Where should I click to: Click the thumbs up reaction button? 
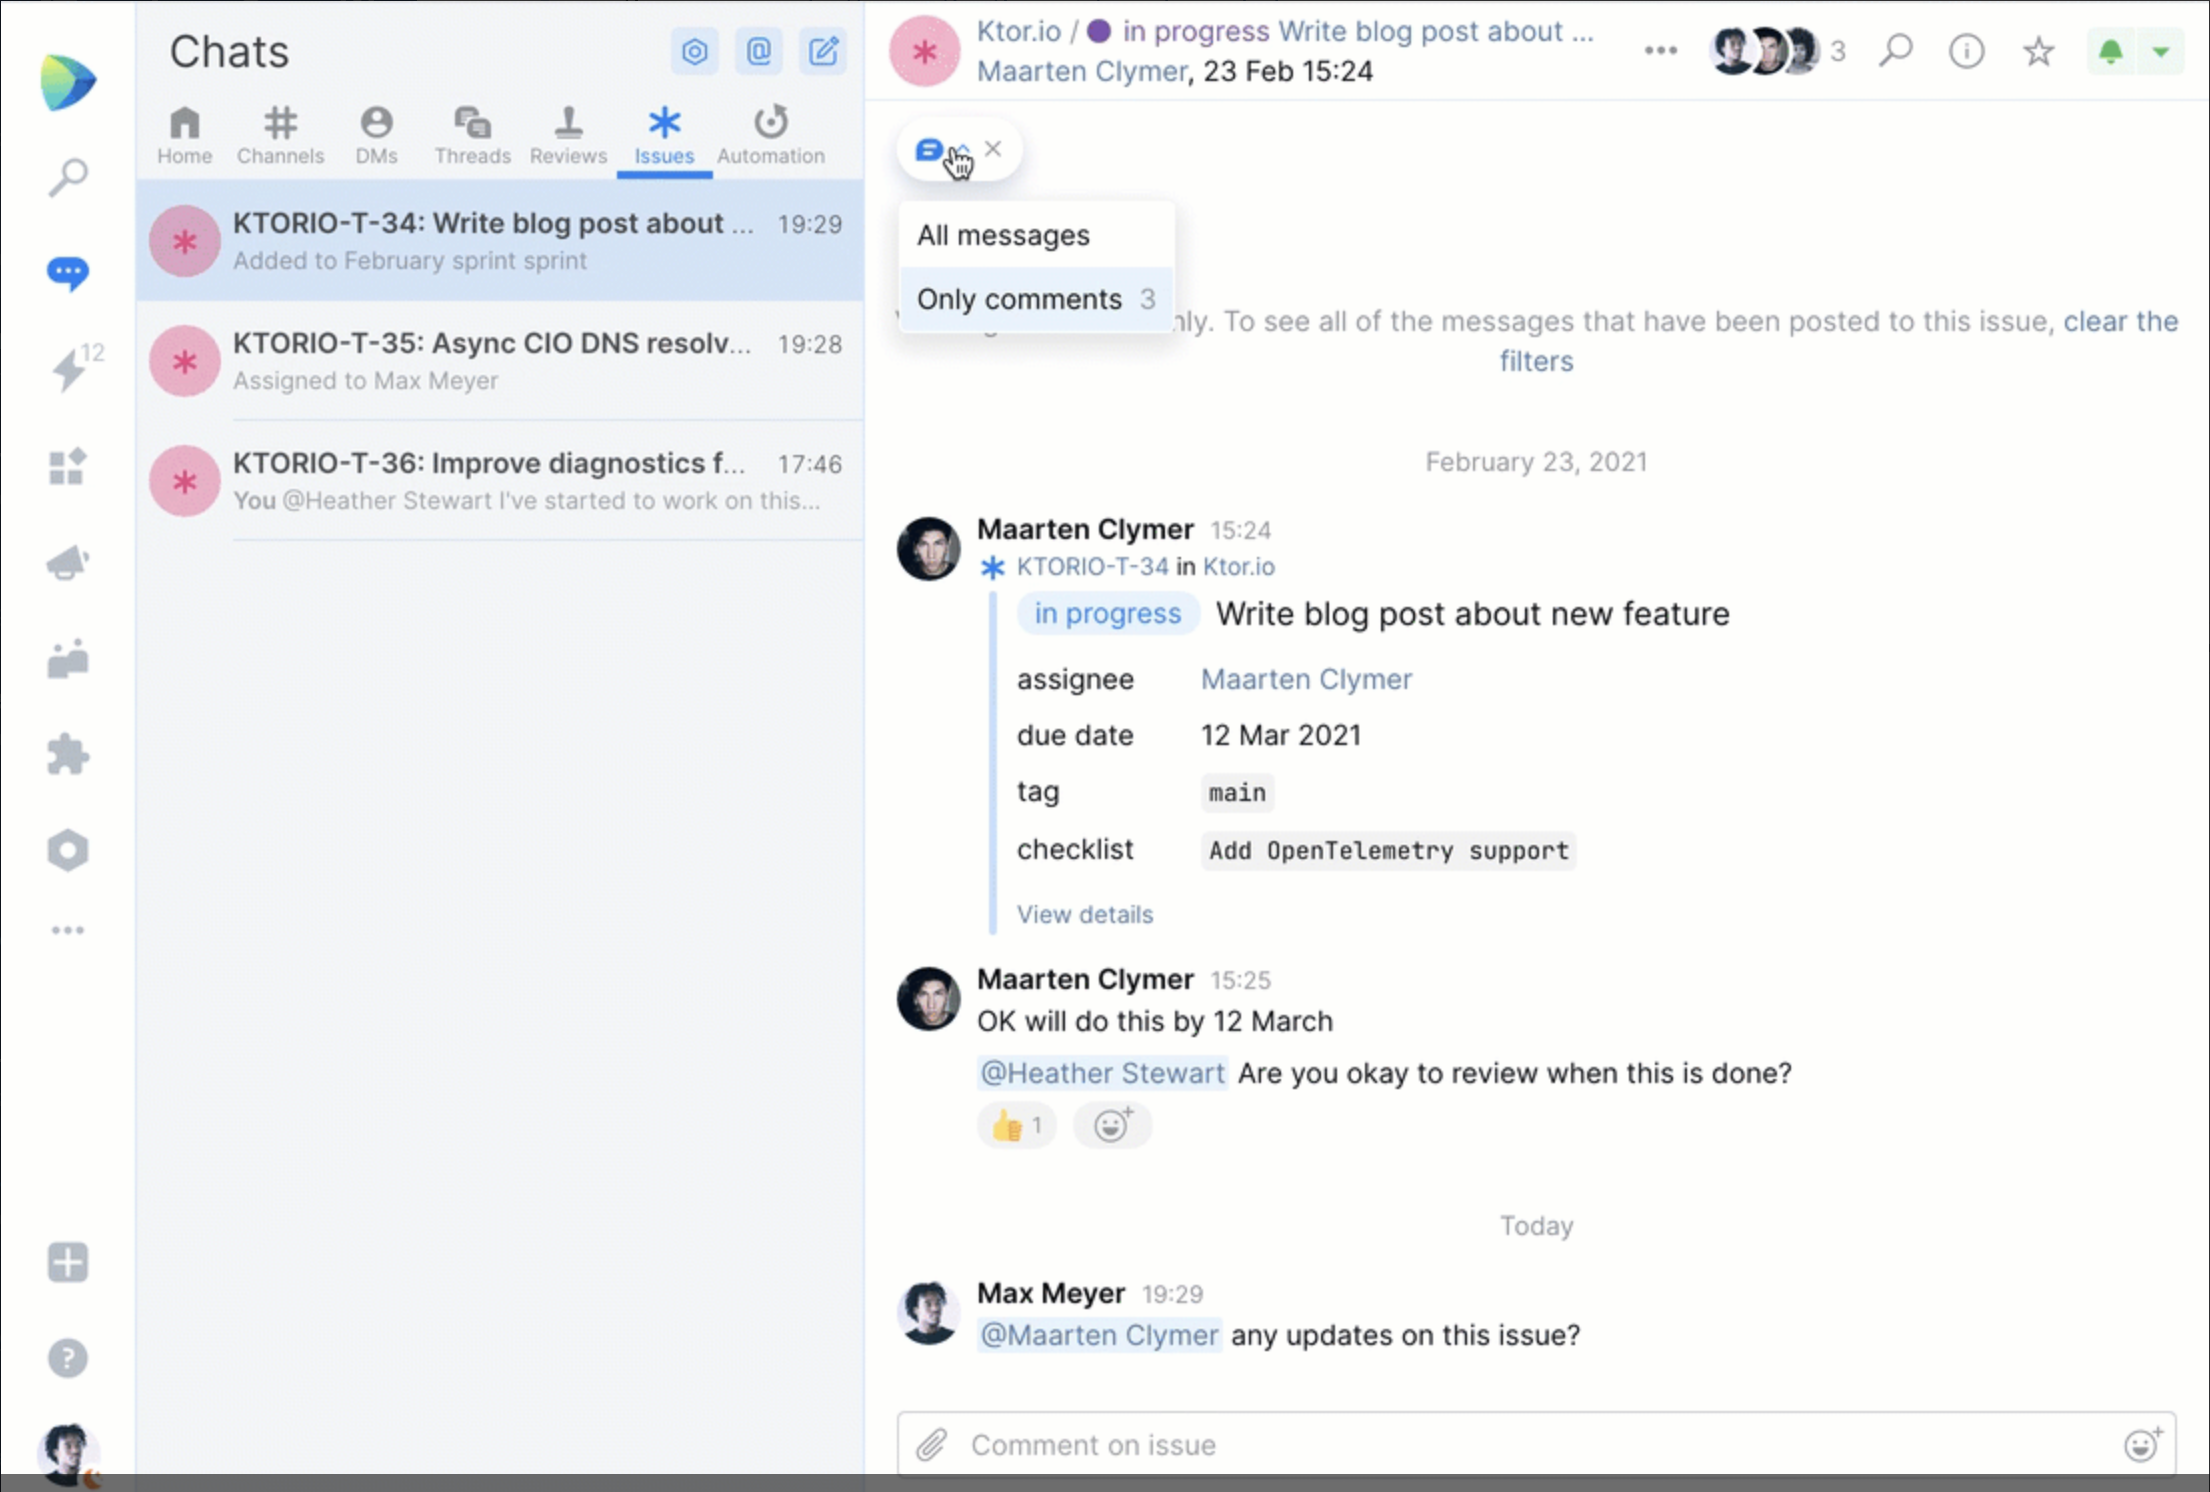click(1014, 1126)
